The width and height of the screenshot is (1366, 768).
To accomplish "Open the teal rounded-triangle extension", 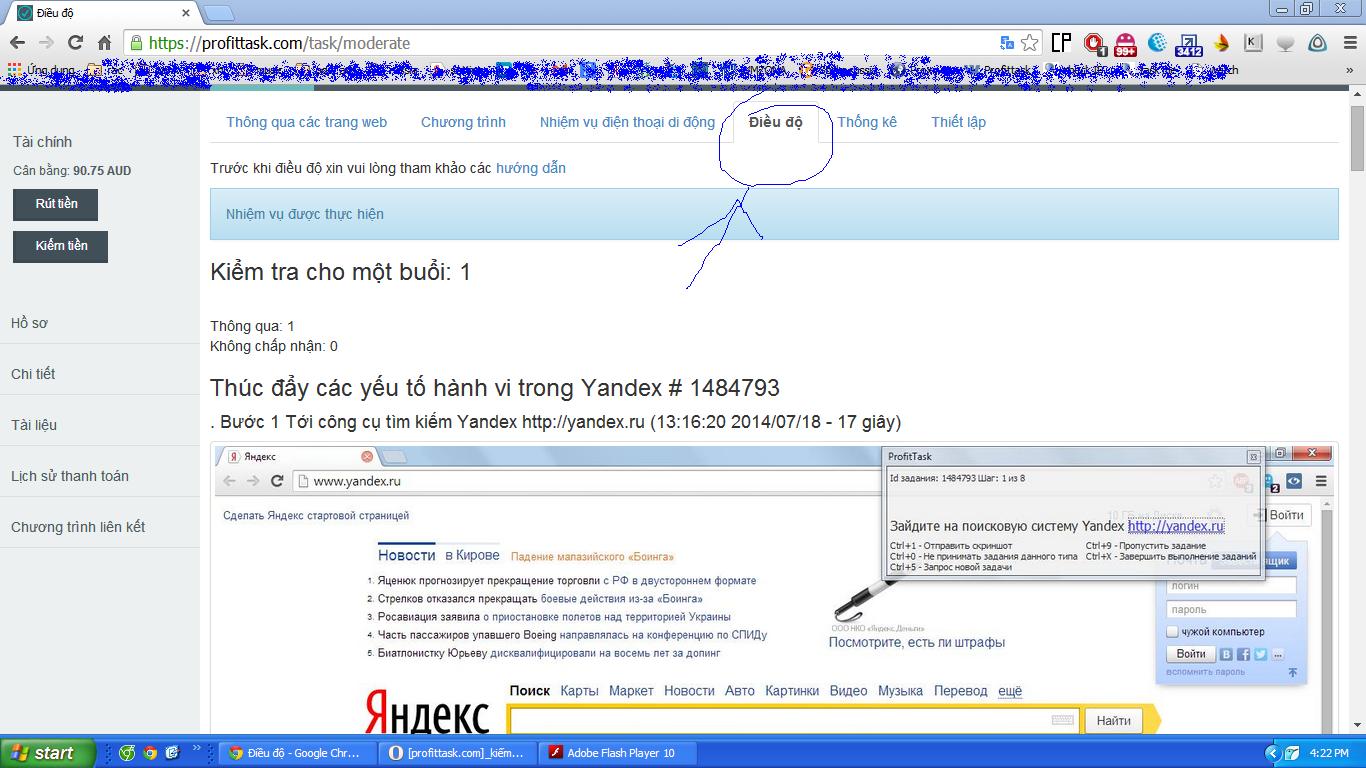I will 1318,43.
